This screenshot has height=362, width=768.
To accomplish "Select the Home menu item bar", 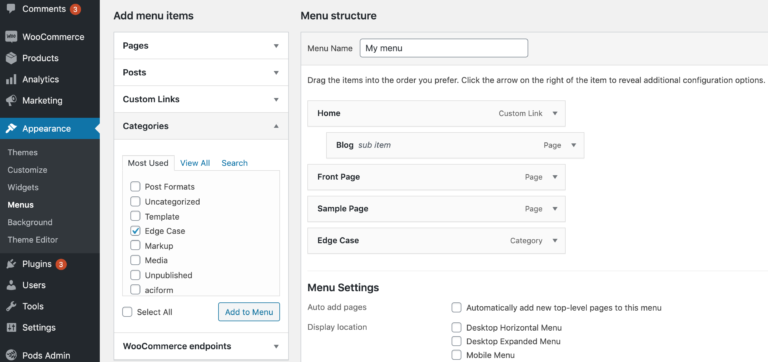I will click(436, 114).
